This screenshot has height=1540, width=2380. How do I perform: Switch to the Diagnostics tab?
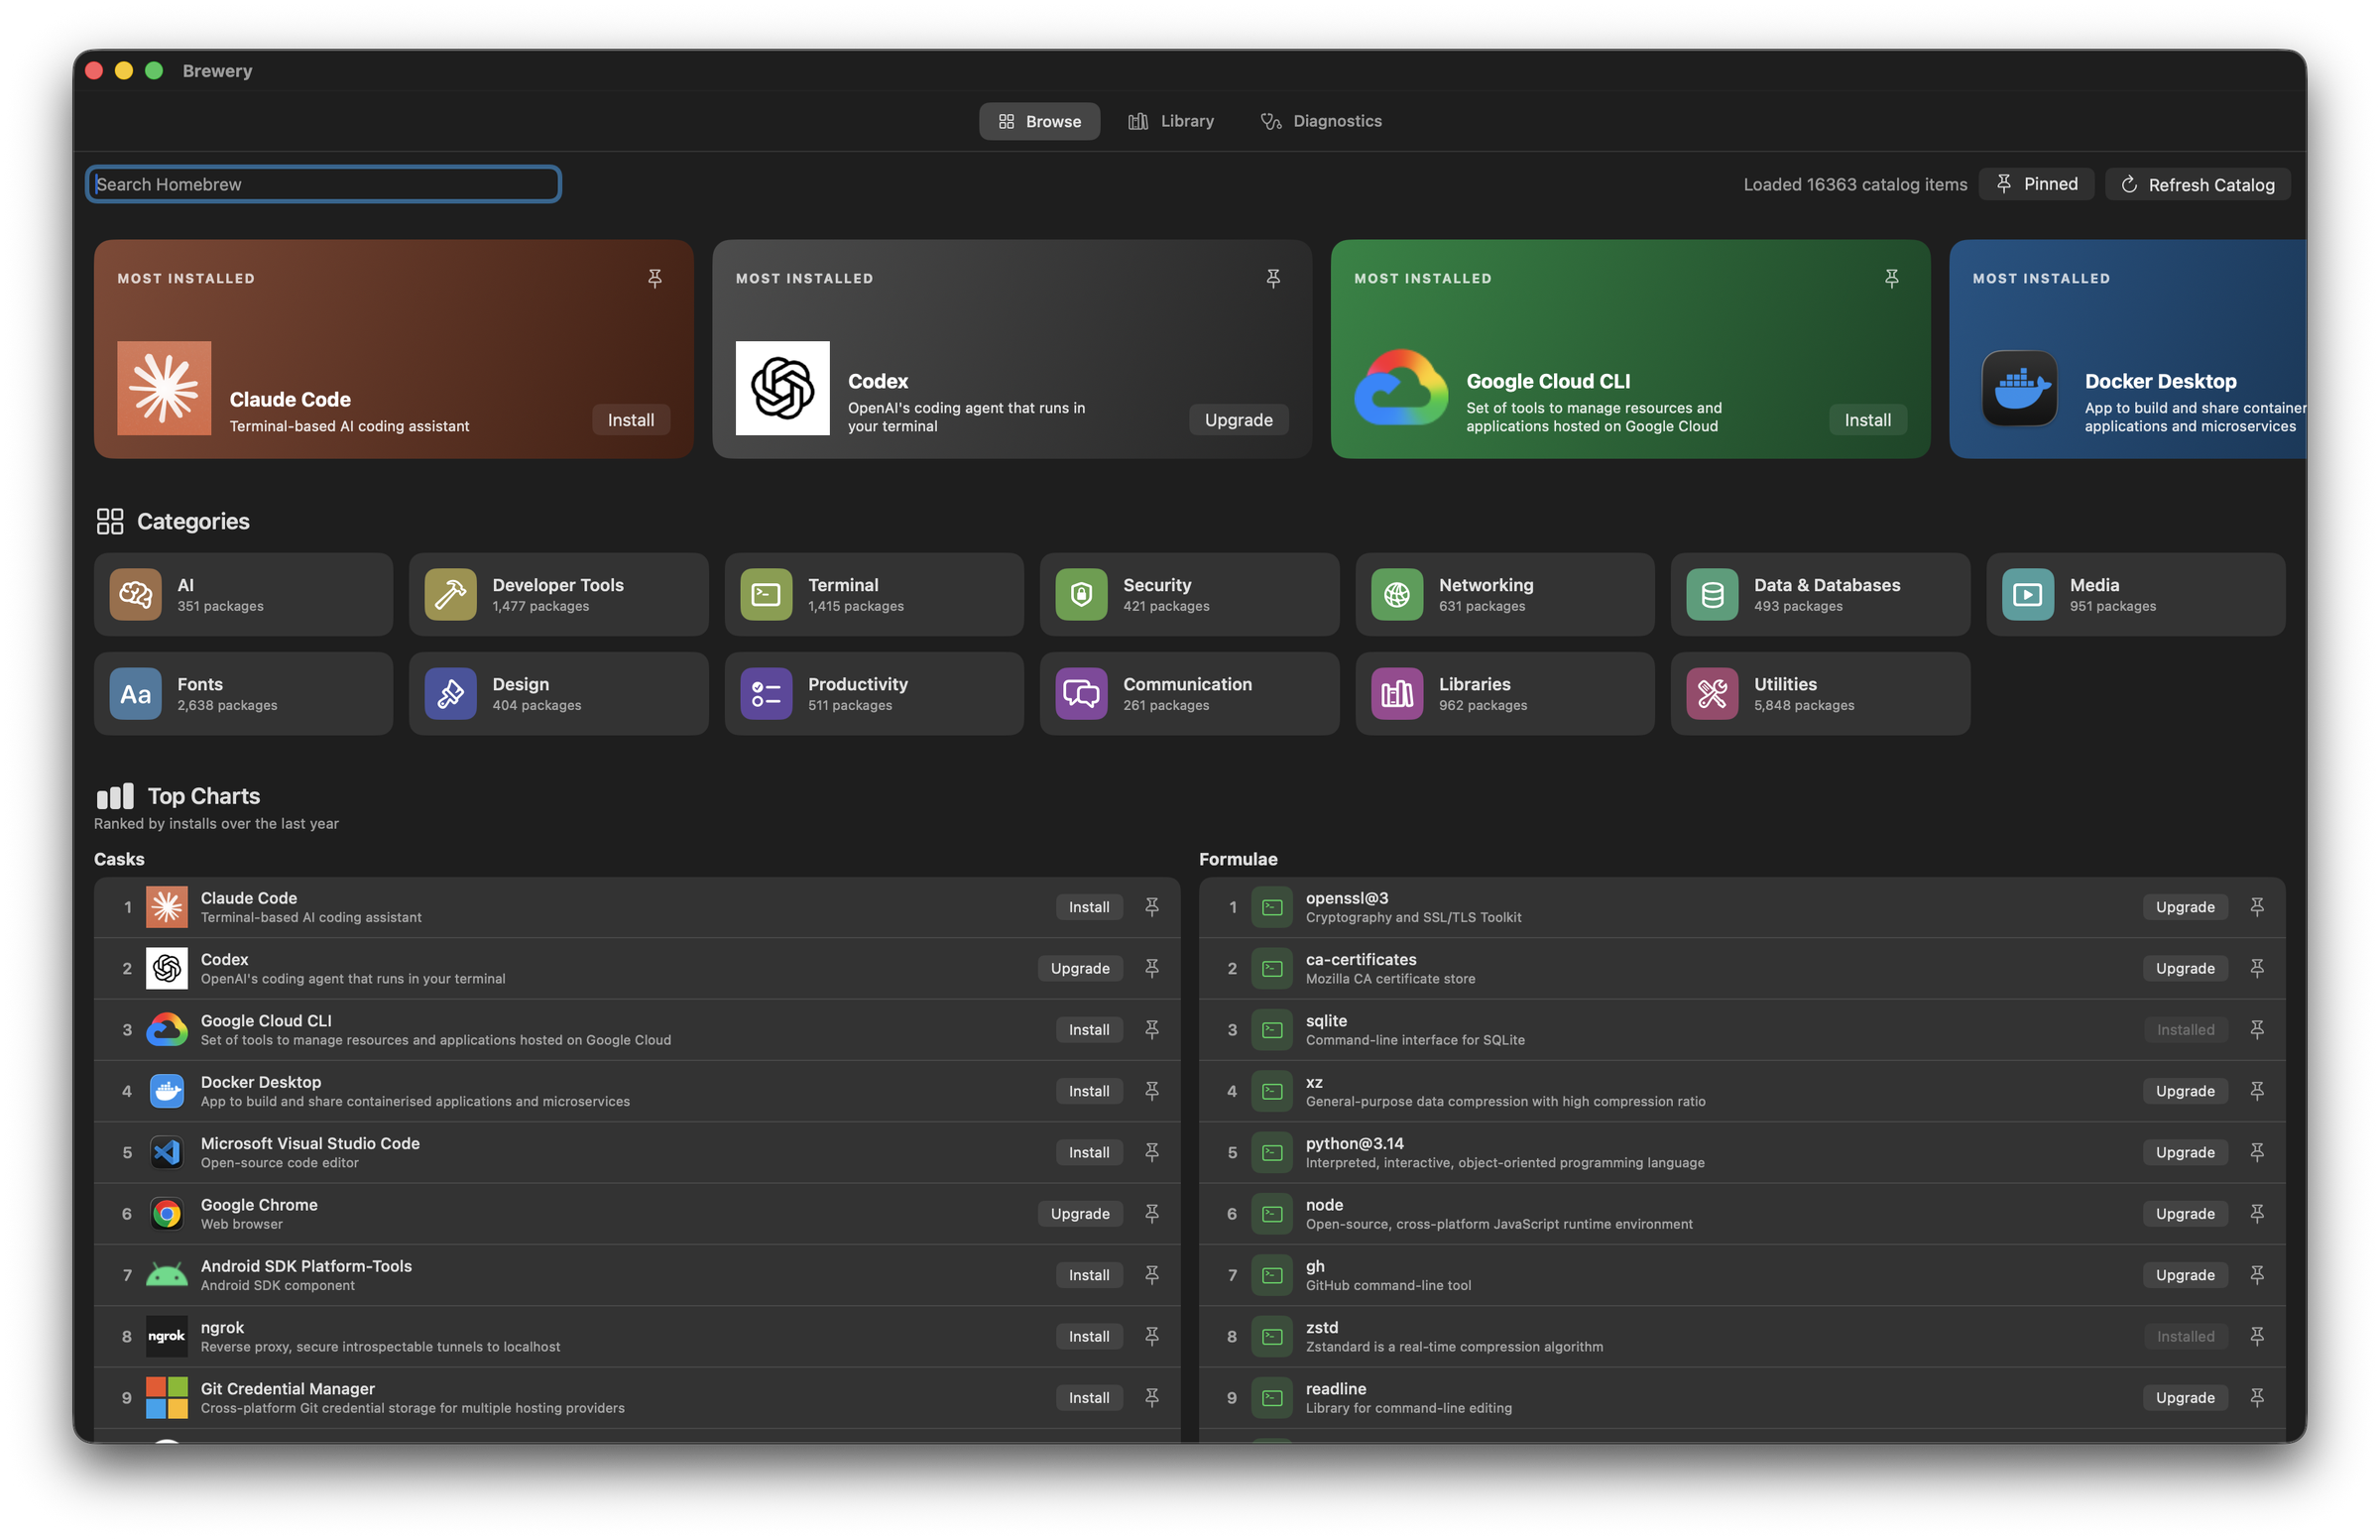point(1321,121)
